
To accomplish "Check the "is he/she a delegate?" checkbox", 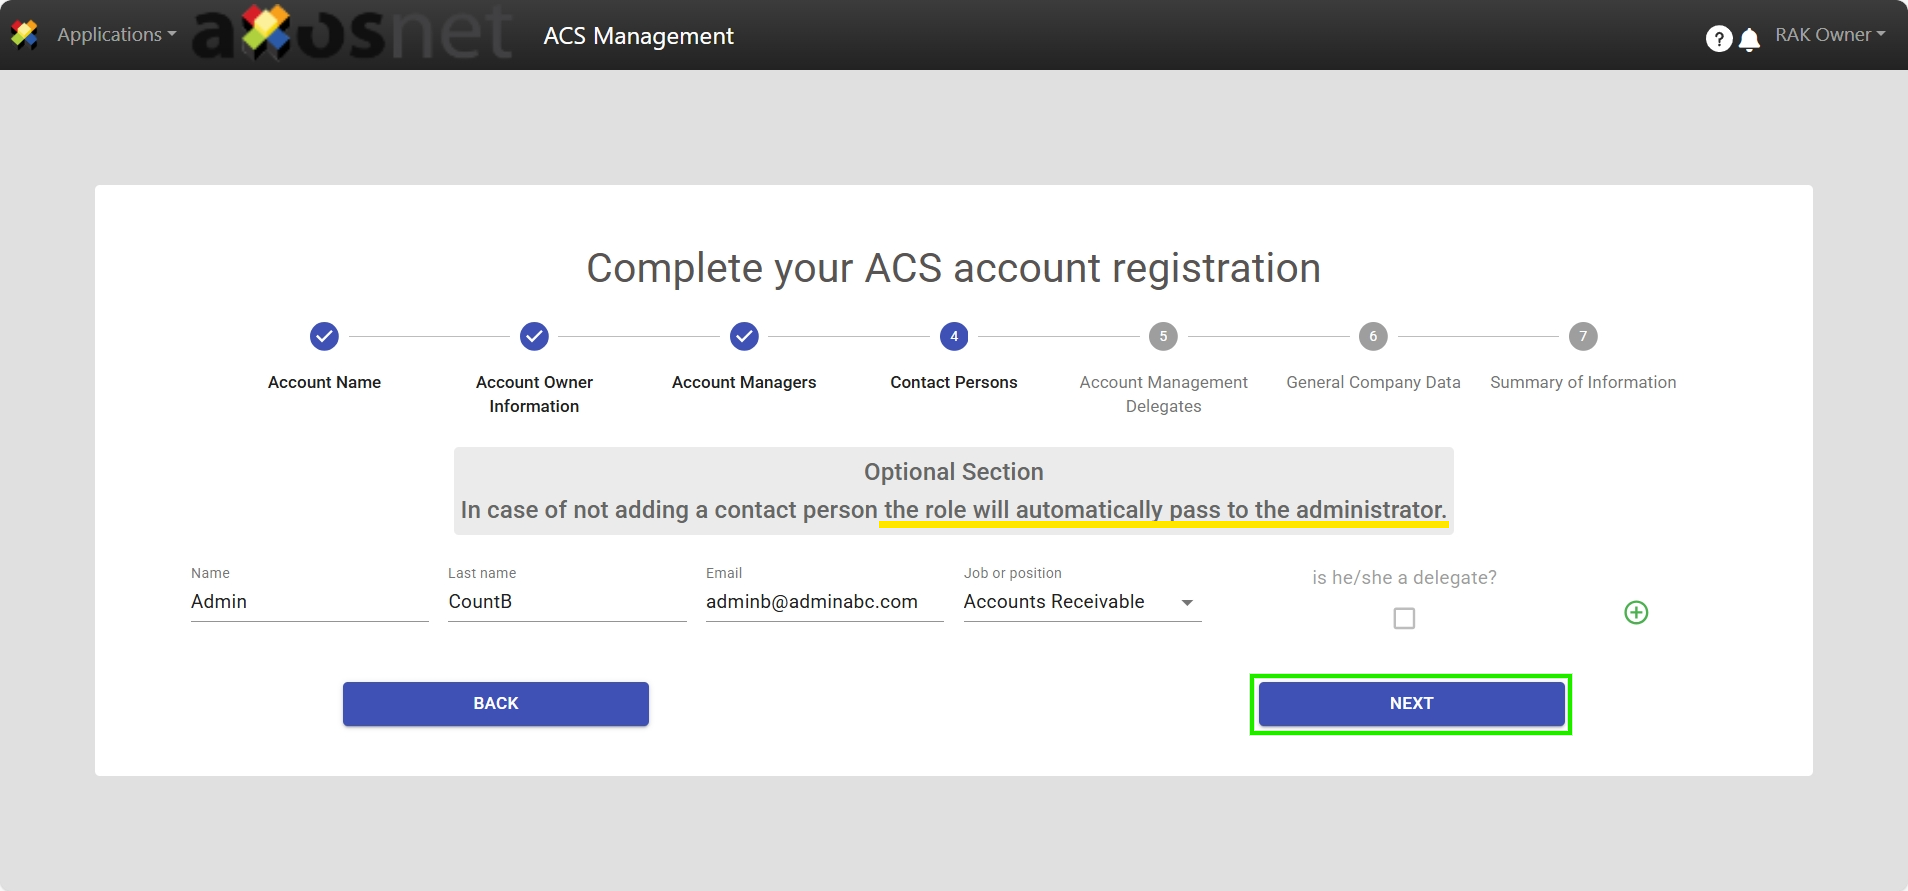I will [1404, 619].
